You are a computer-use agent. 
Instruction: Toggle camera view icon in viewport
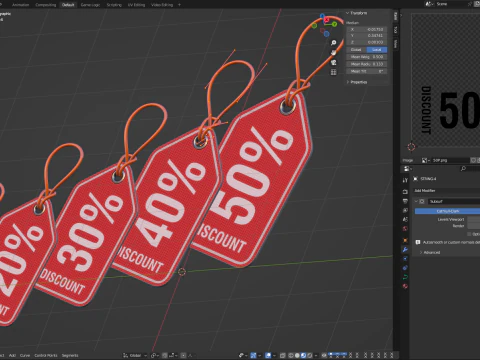point(333,62)
